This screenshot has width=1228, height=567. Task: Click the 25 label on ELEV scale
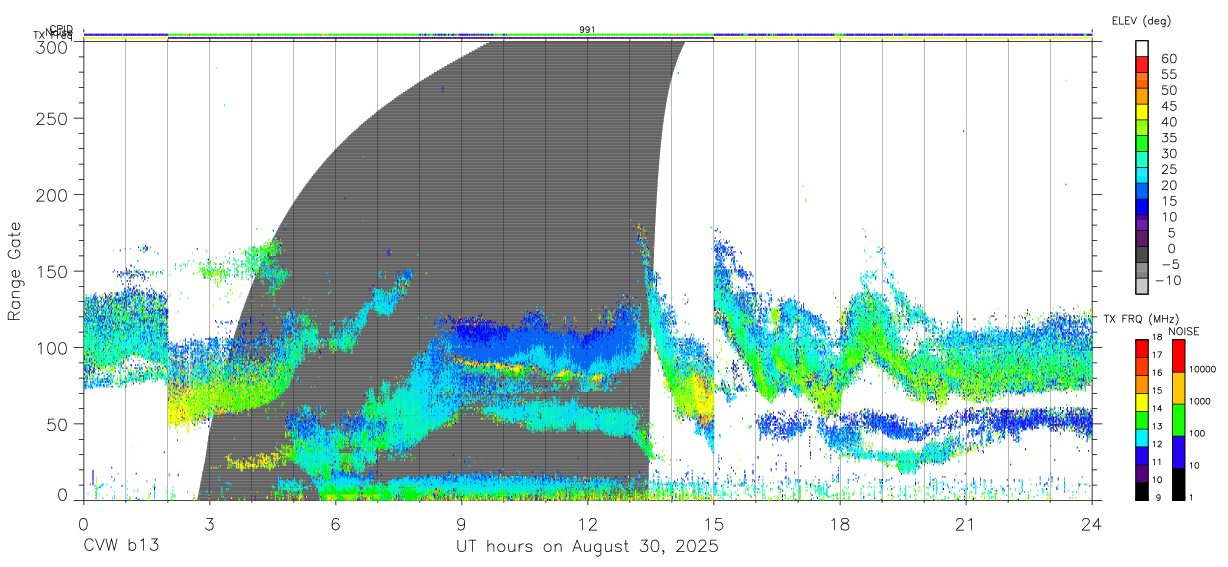(1168, 170)
